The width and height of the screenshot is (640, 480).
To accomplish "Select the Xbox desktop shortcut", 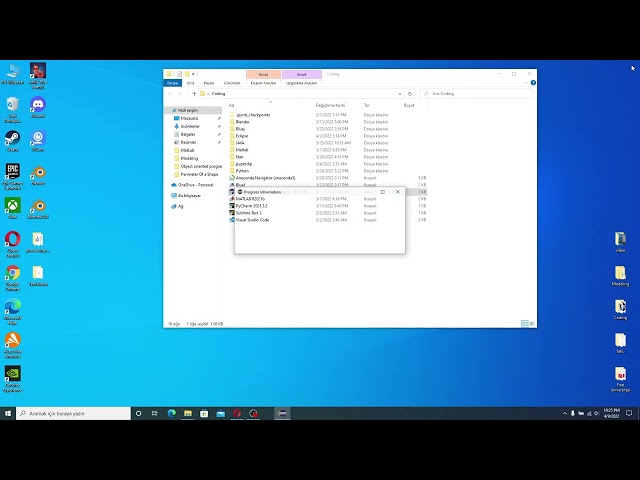I will click(x=13, y=208).
